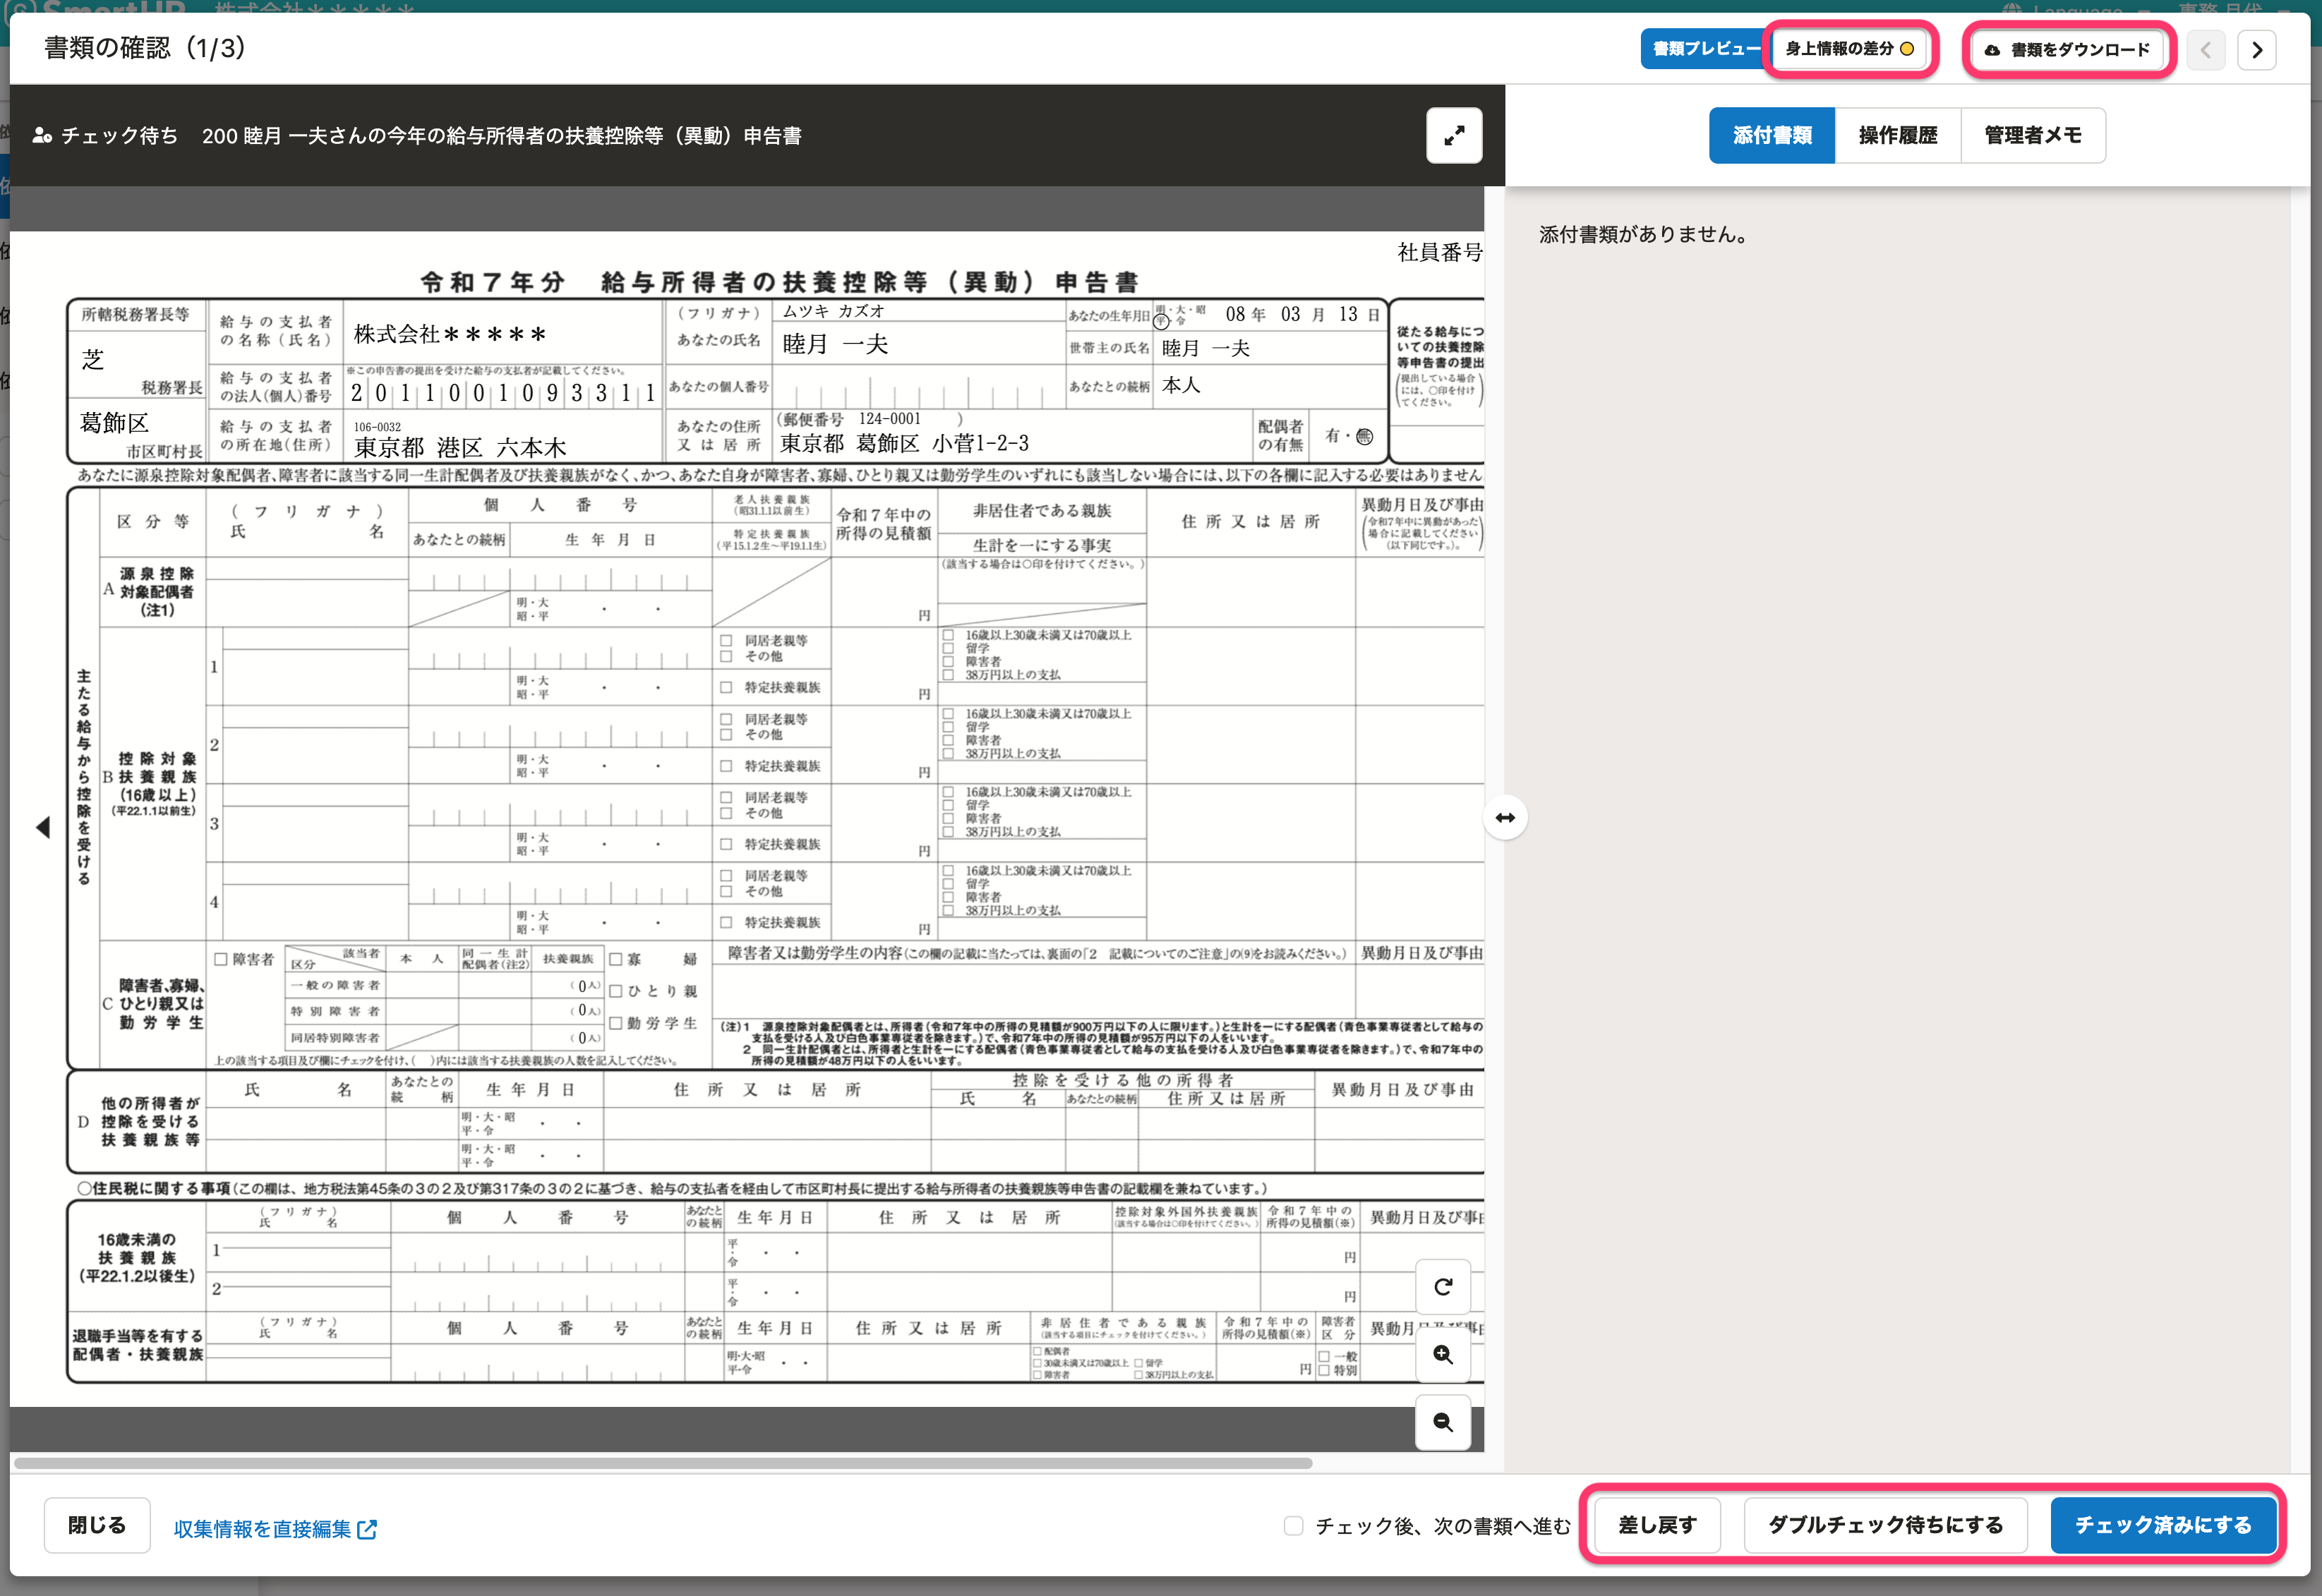
Task: Zoom in on the document preview
Action: pos(1442,1354)
